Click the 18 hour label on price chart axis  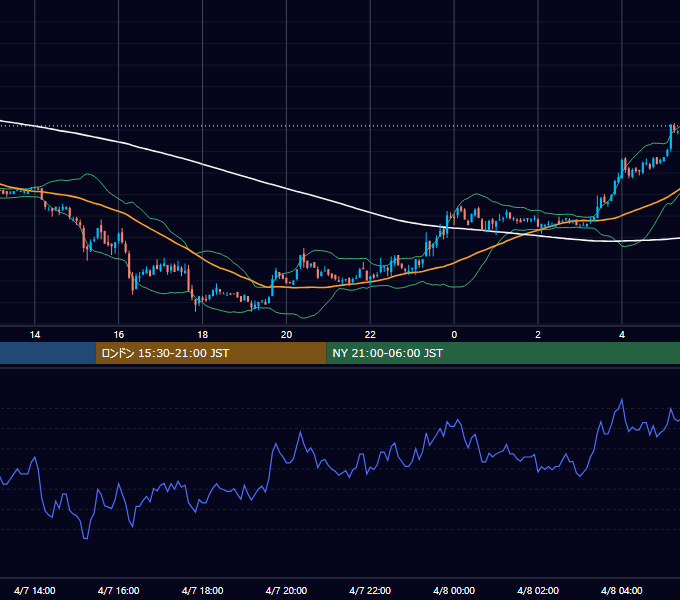pos(203,335)
